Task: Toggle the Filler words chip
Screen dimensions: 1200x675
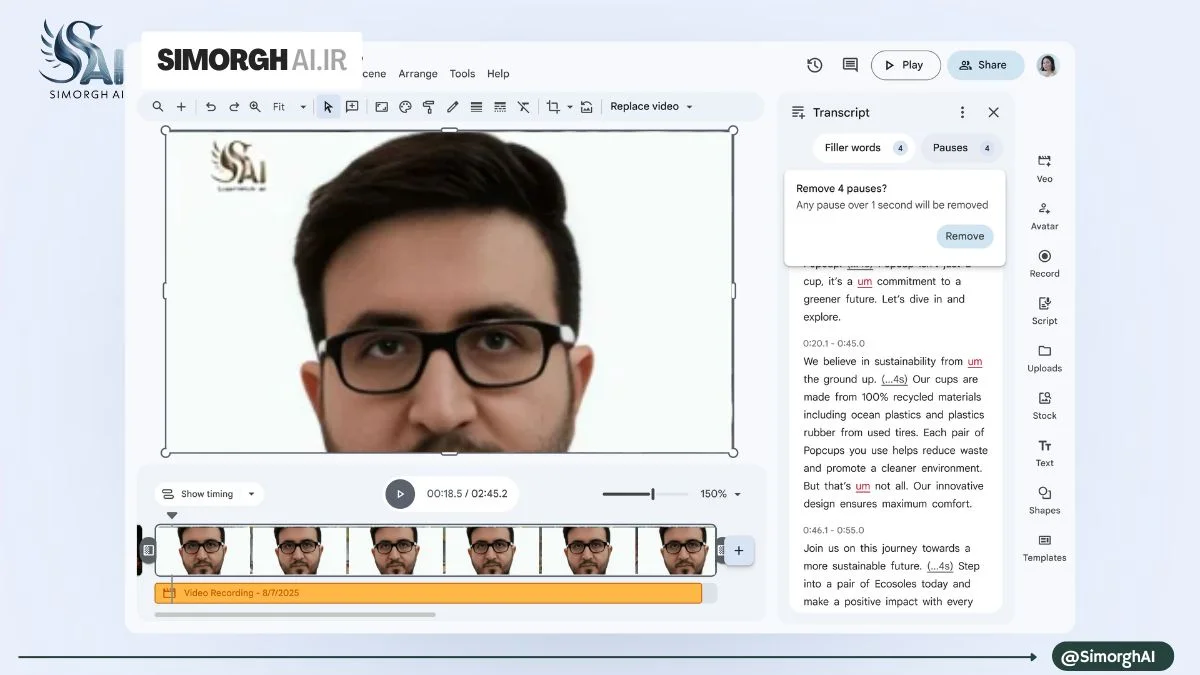Action: click(864, 148)
